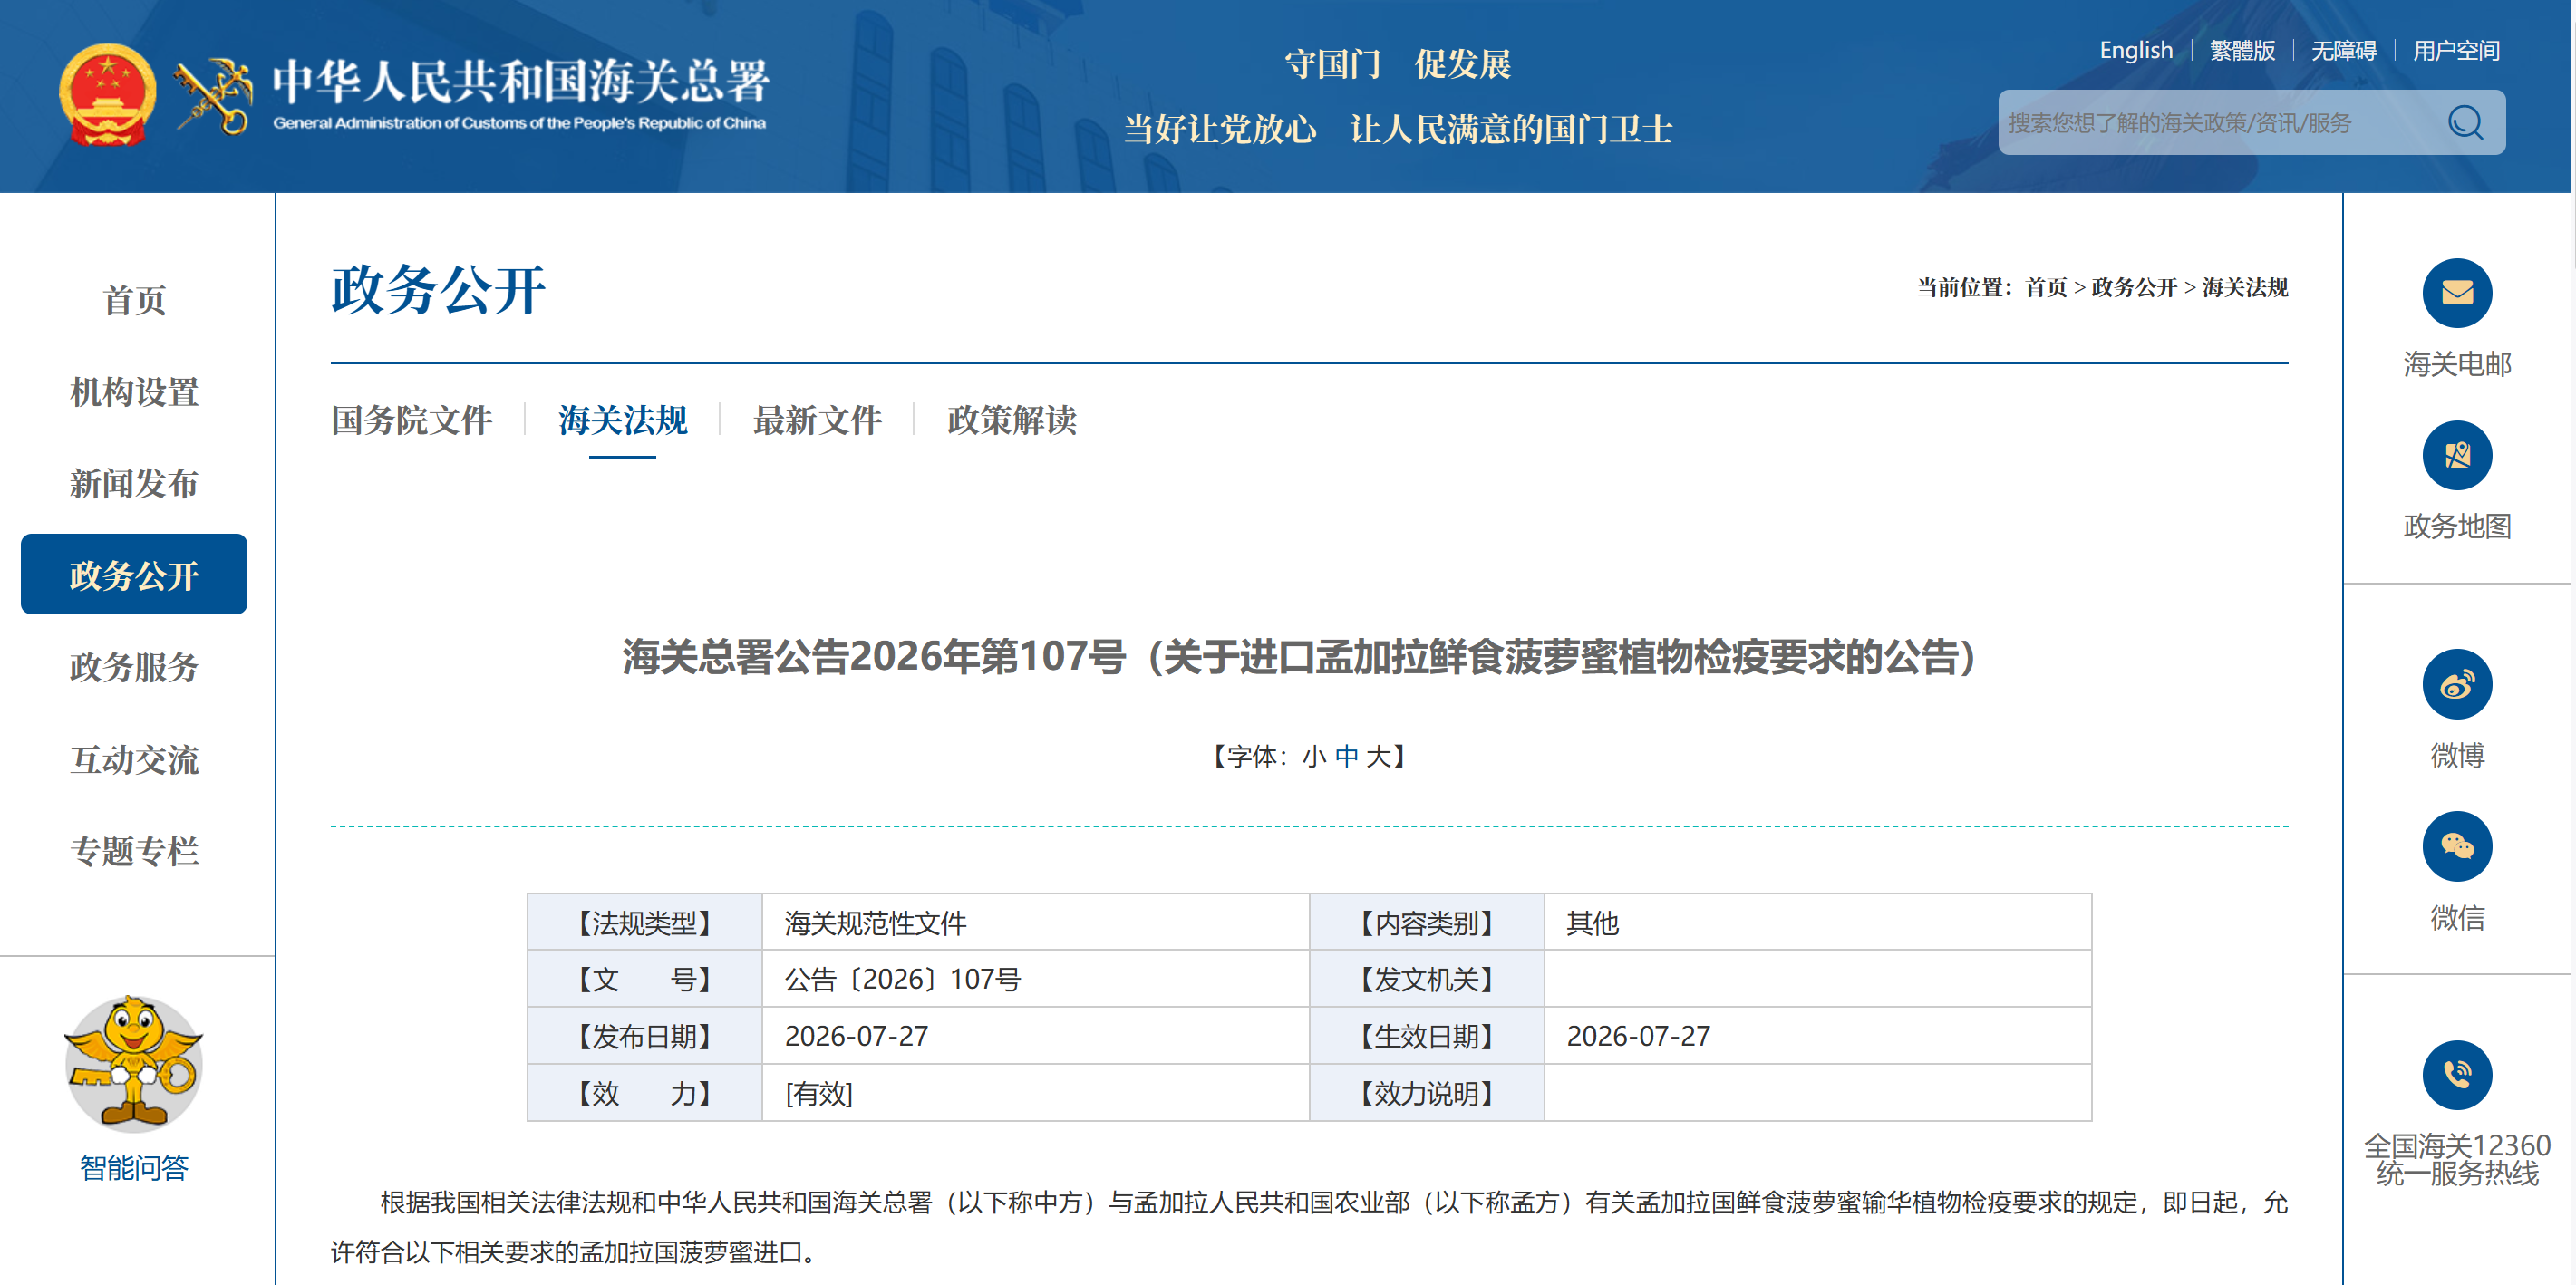Open 专题专栏 in sidebar

(134, 851)
